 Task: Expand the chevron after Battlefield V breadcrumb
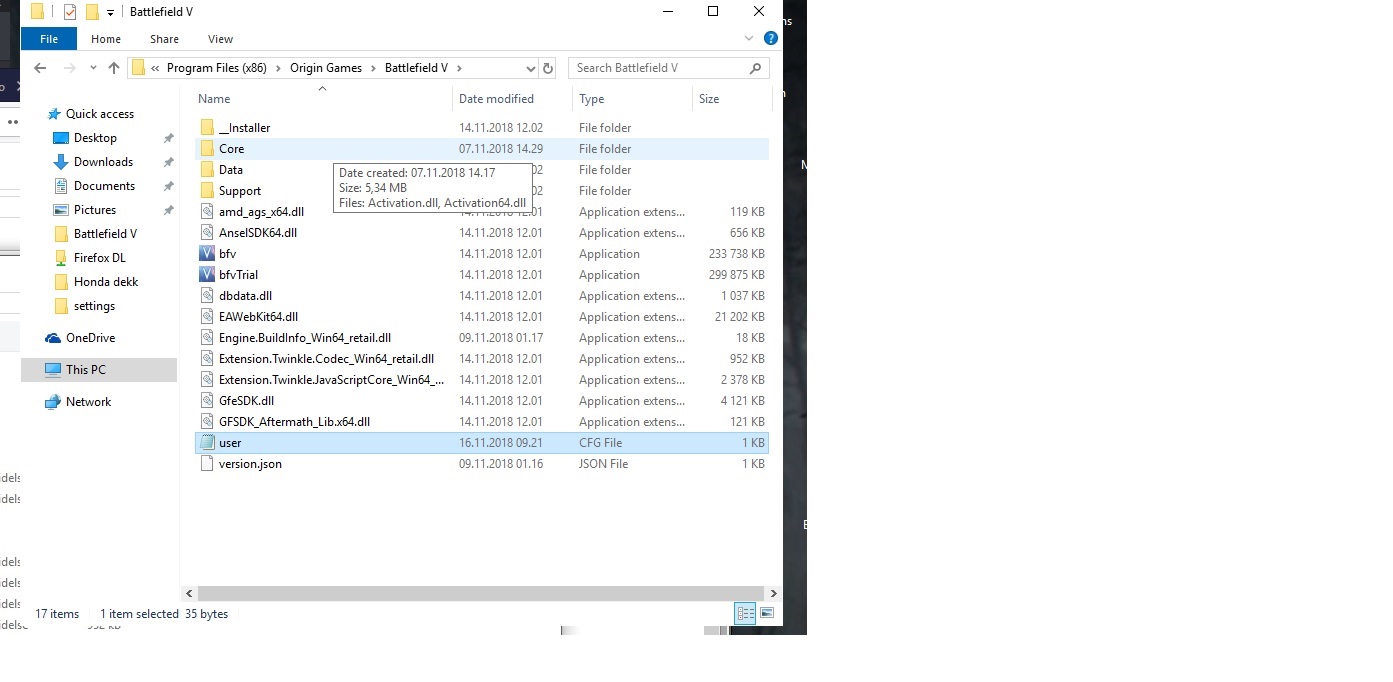pos(459,68)
